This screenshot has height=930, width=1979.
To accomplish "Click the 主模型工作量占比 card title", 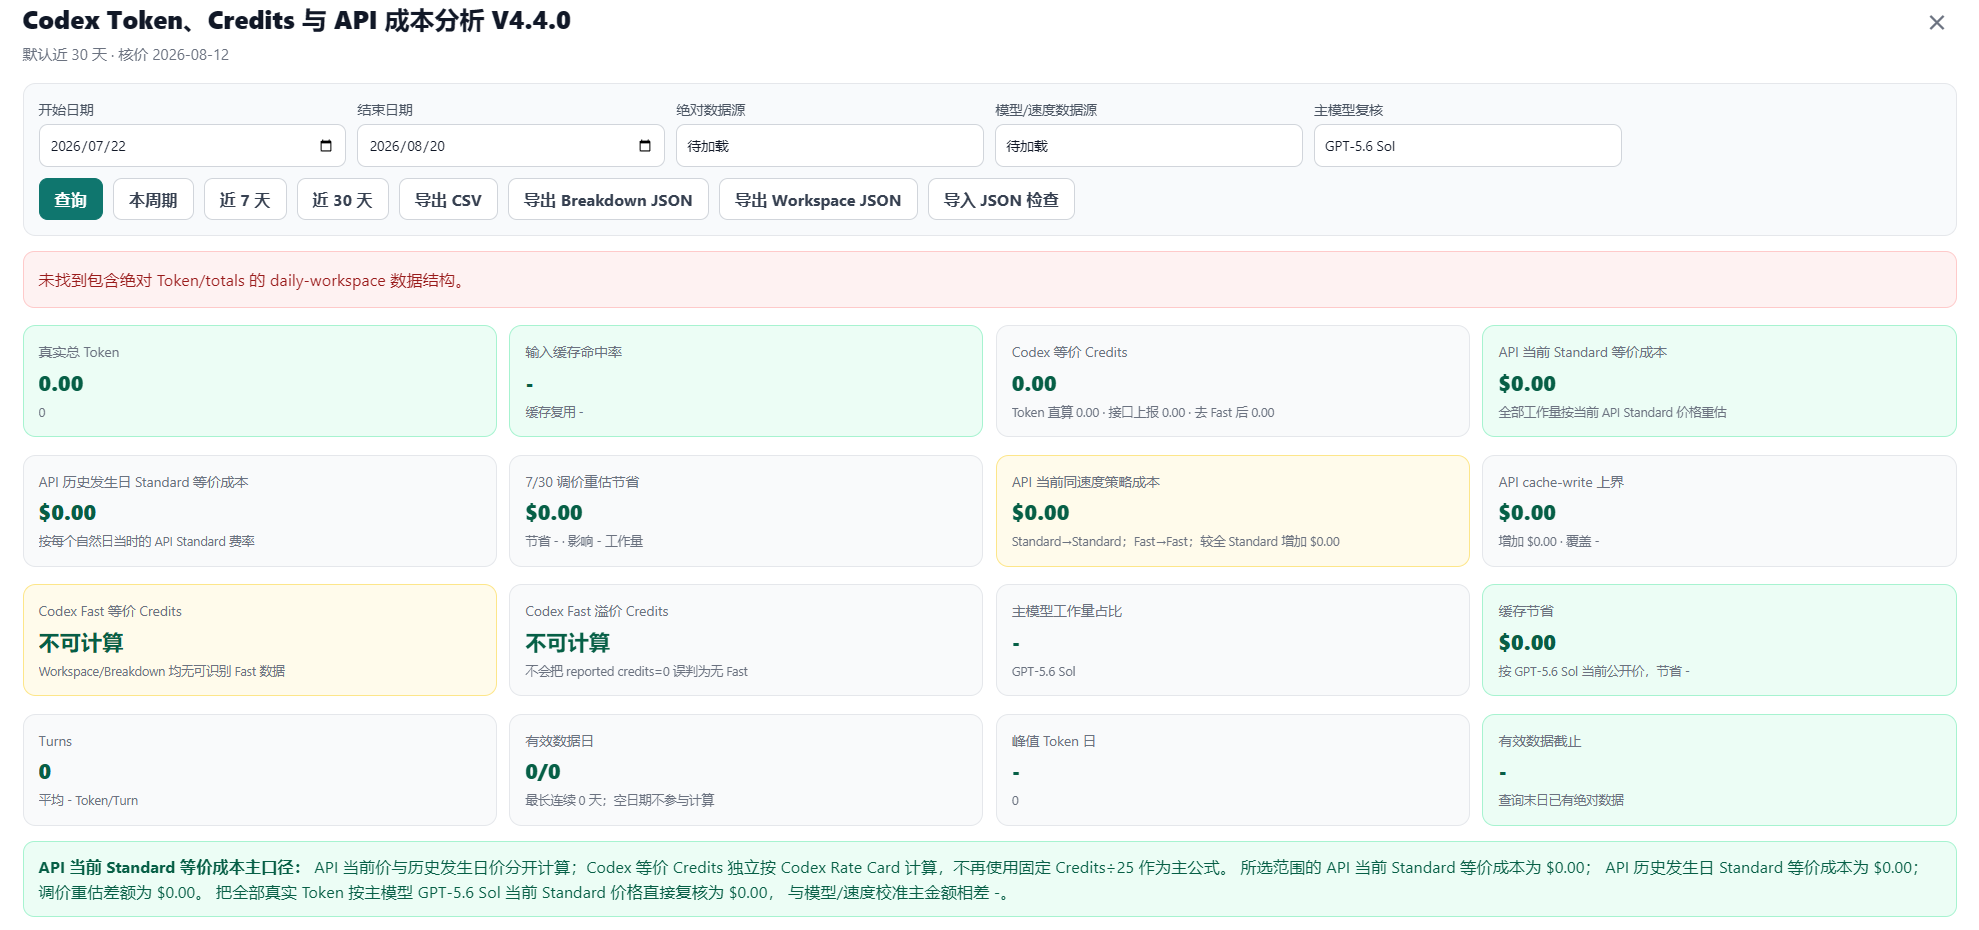I will (1067, 611).
